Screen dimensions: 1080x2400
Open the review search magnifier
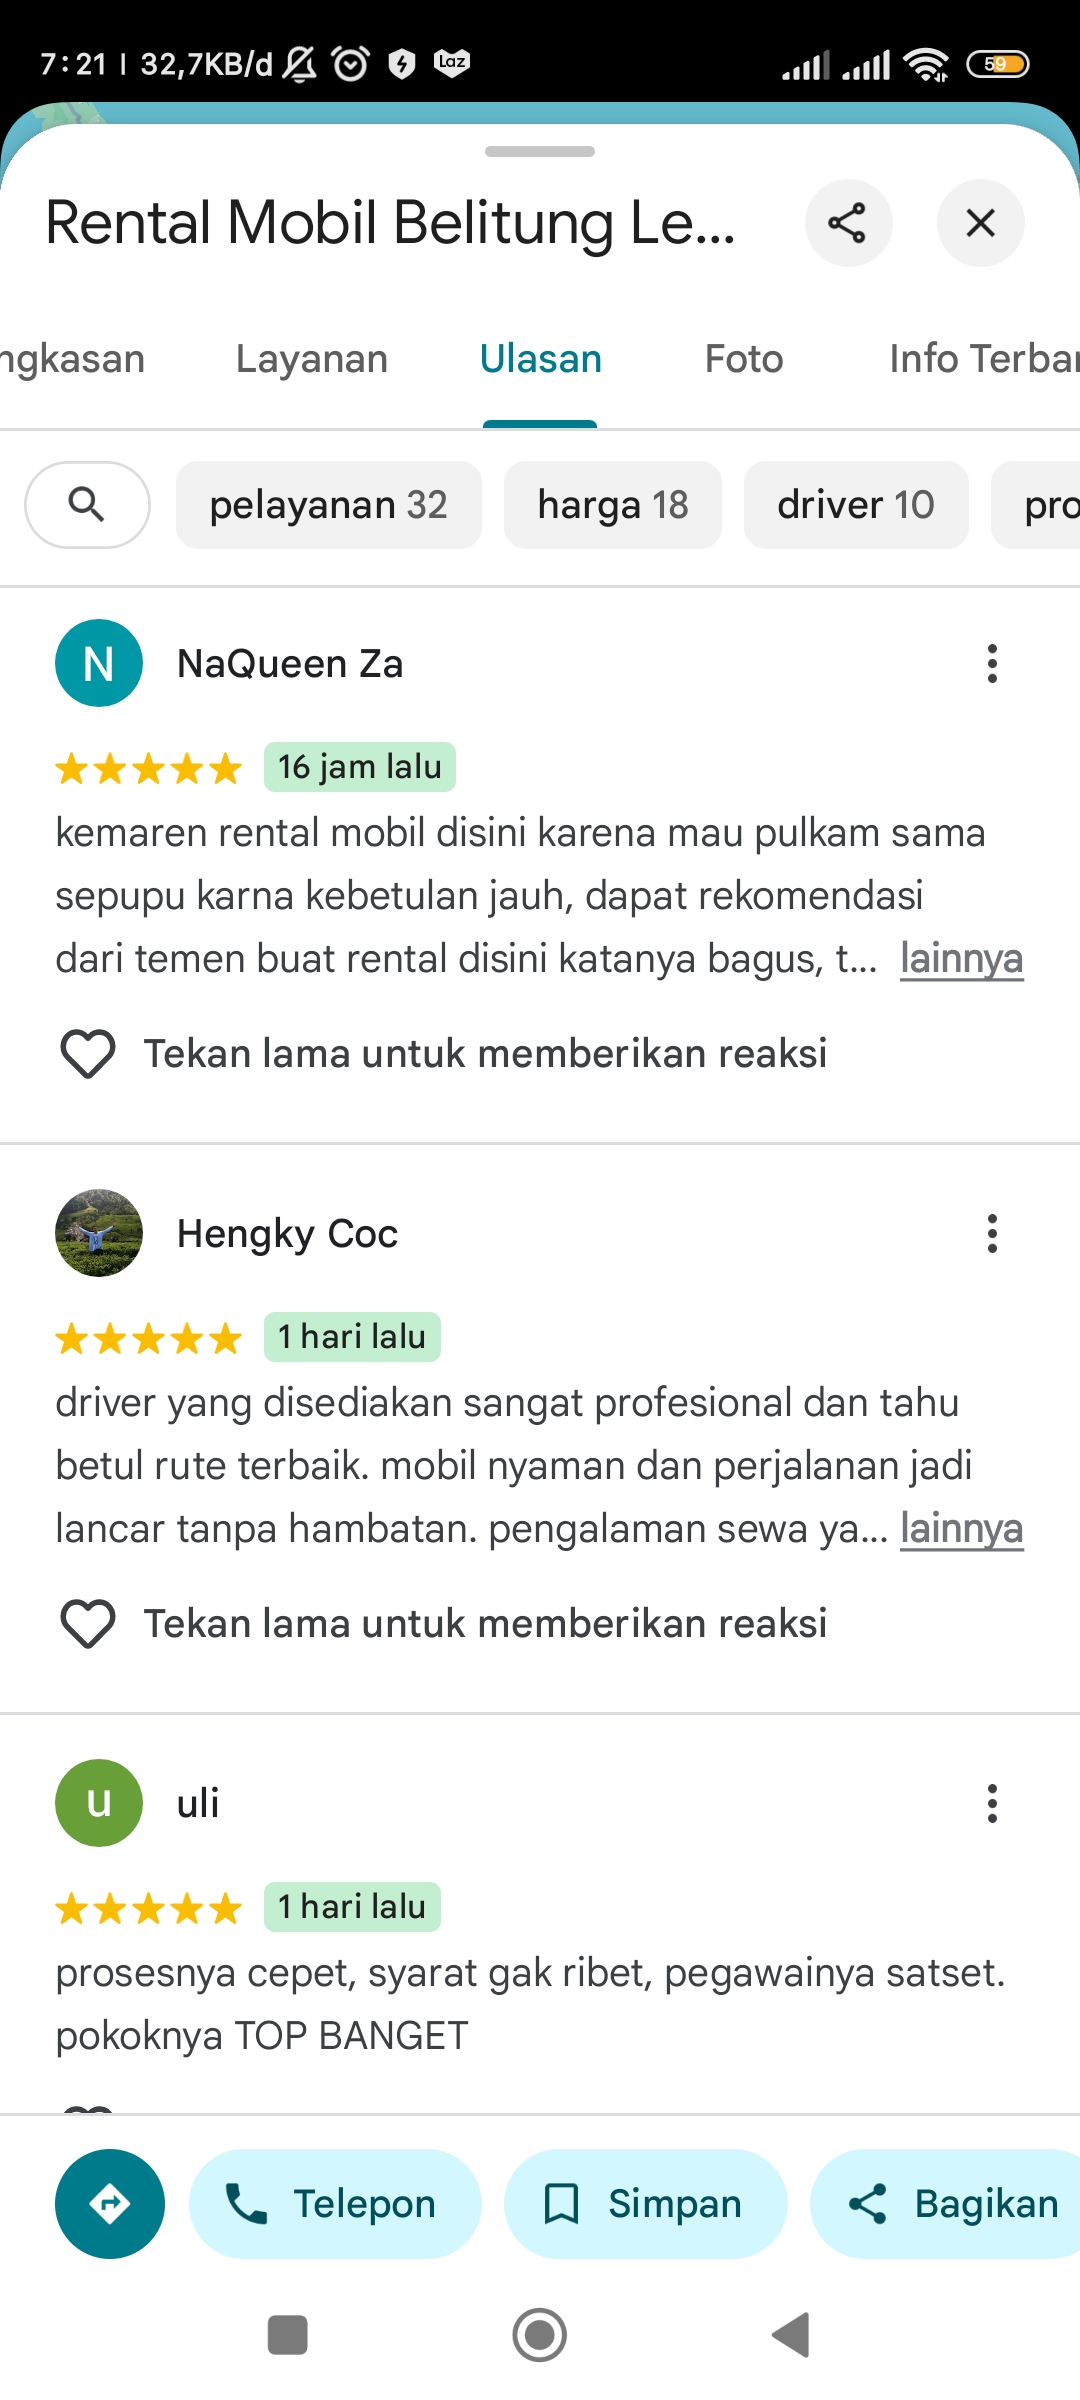coord(87,505)
